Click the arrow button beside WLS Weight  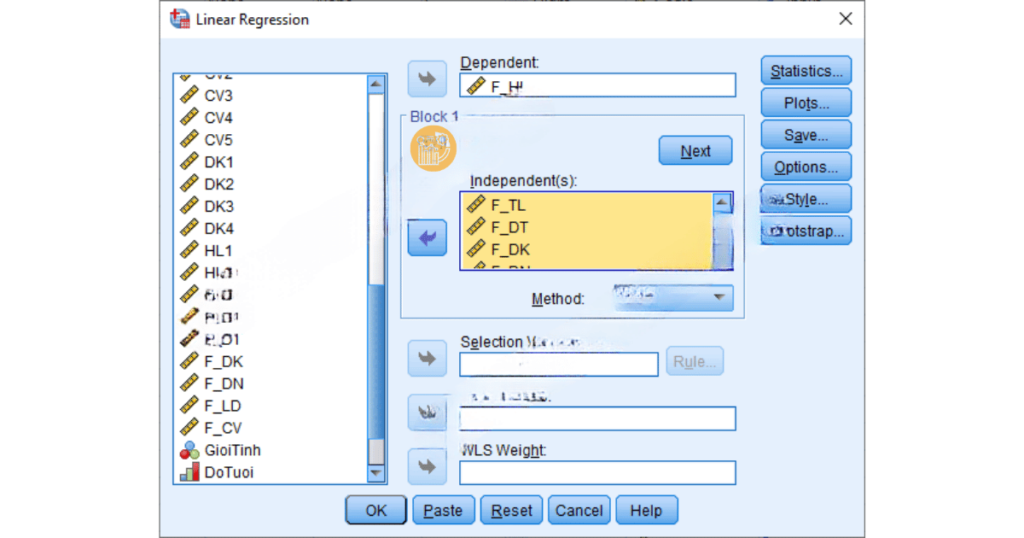point(427,467)
